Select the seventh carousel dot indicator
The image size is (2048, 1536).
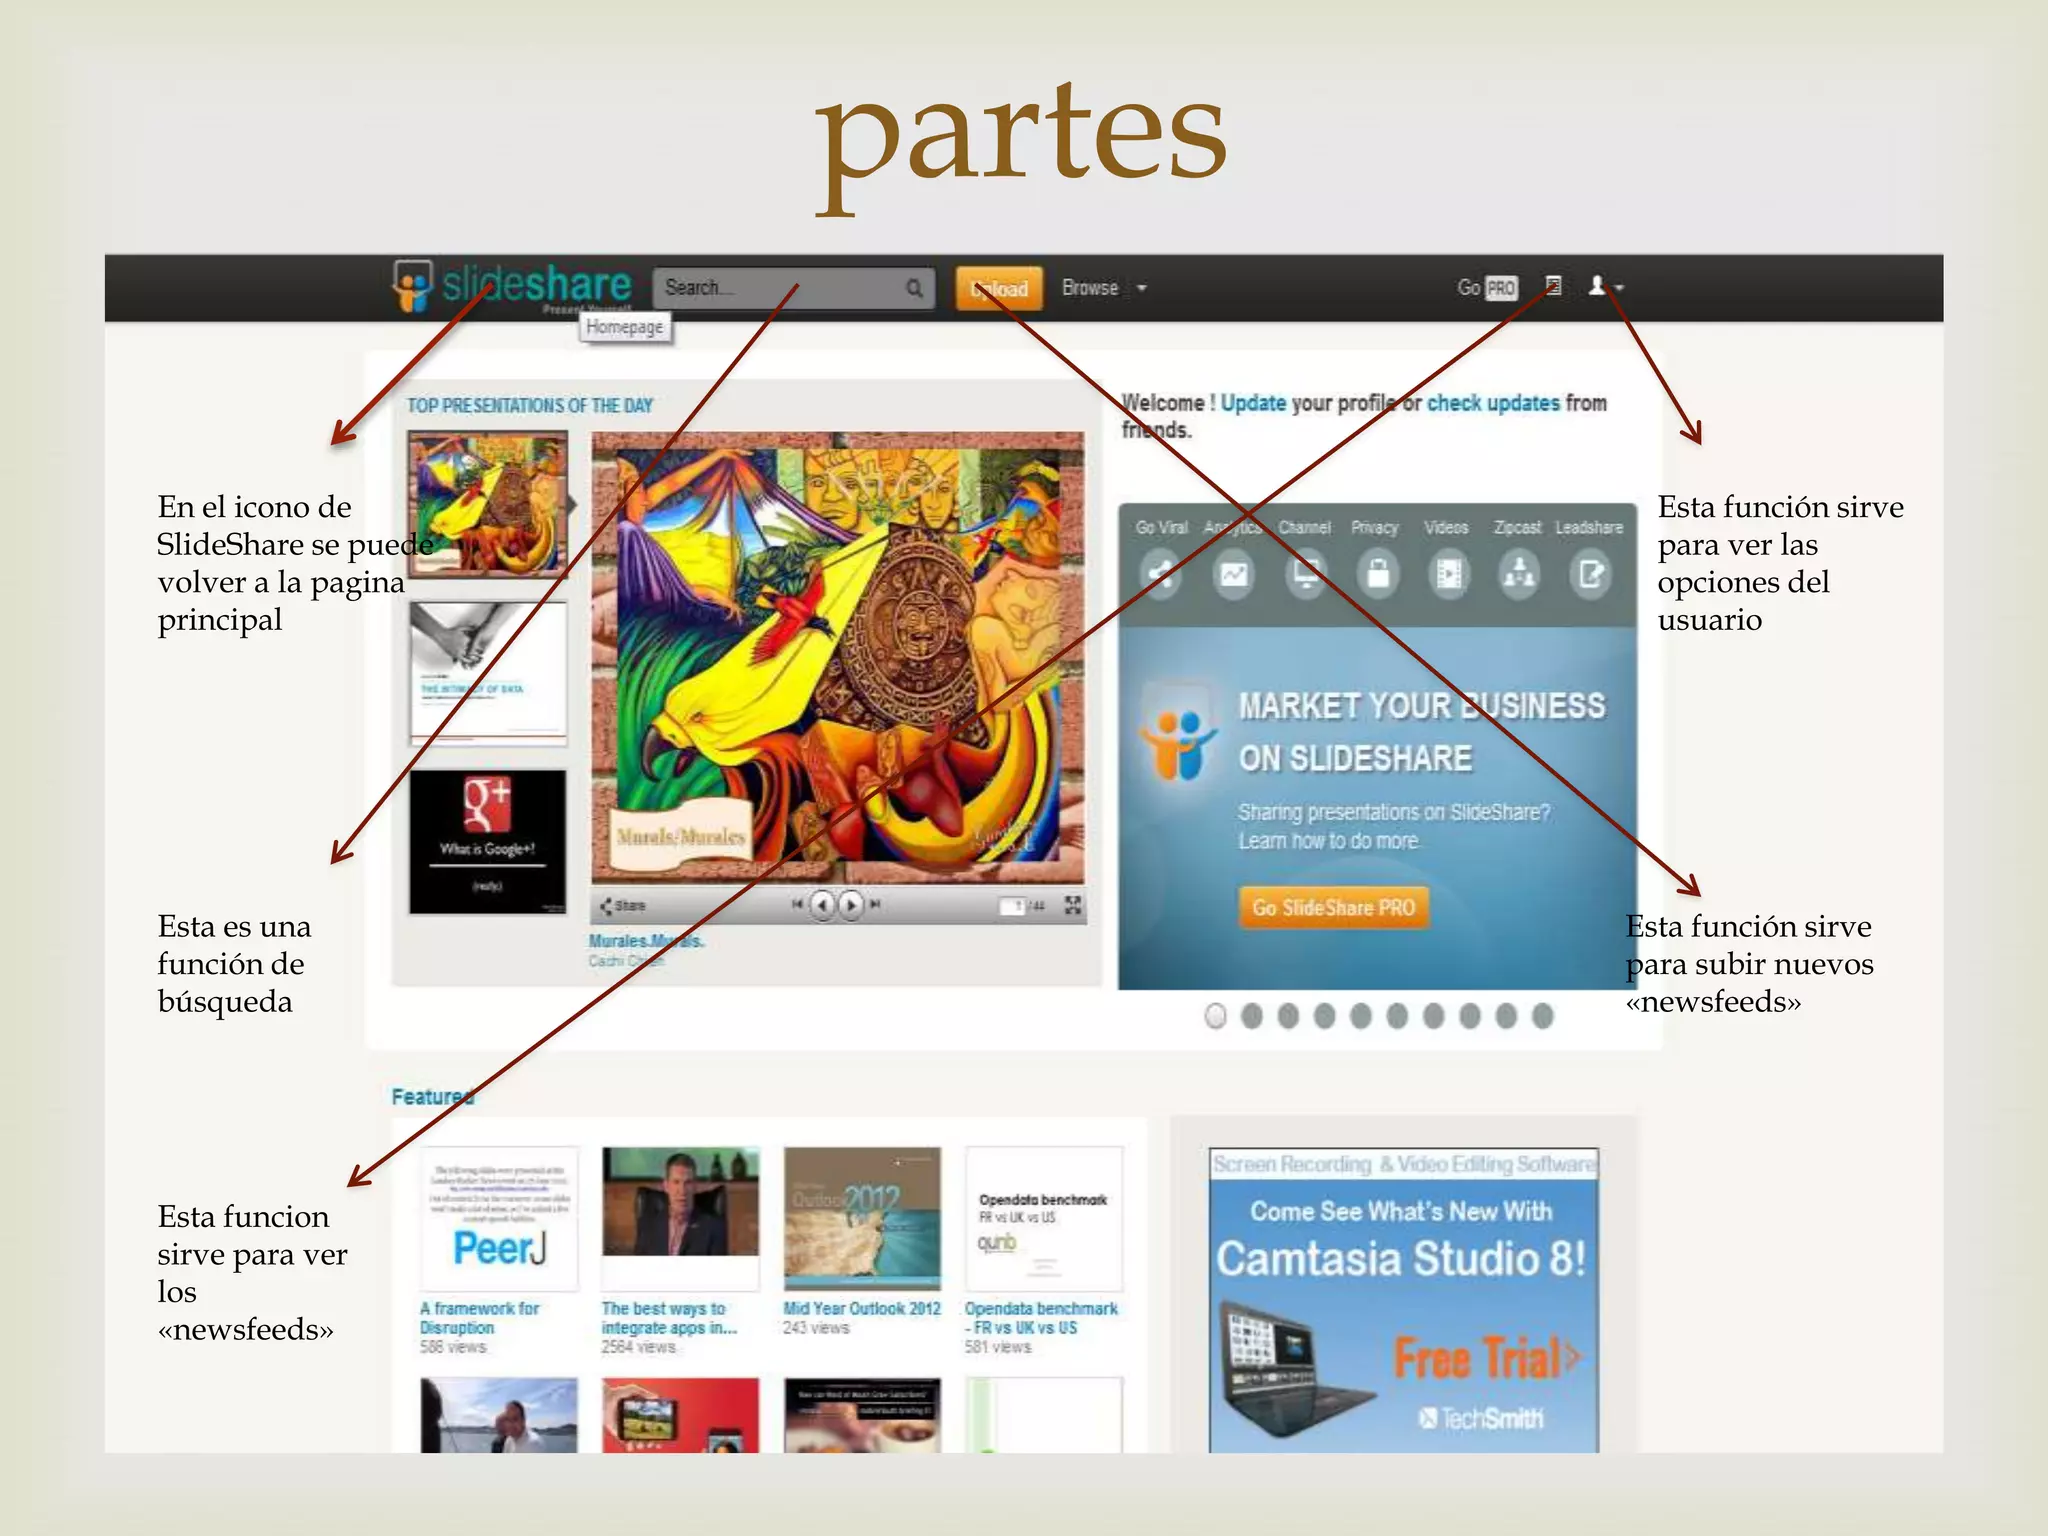(1433, 1016)
